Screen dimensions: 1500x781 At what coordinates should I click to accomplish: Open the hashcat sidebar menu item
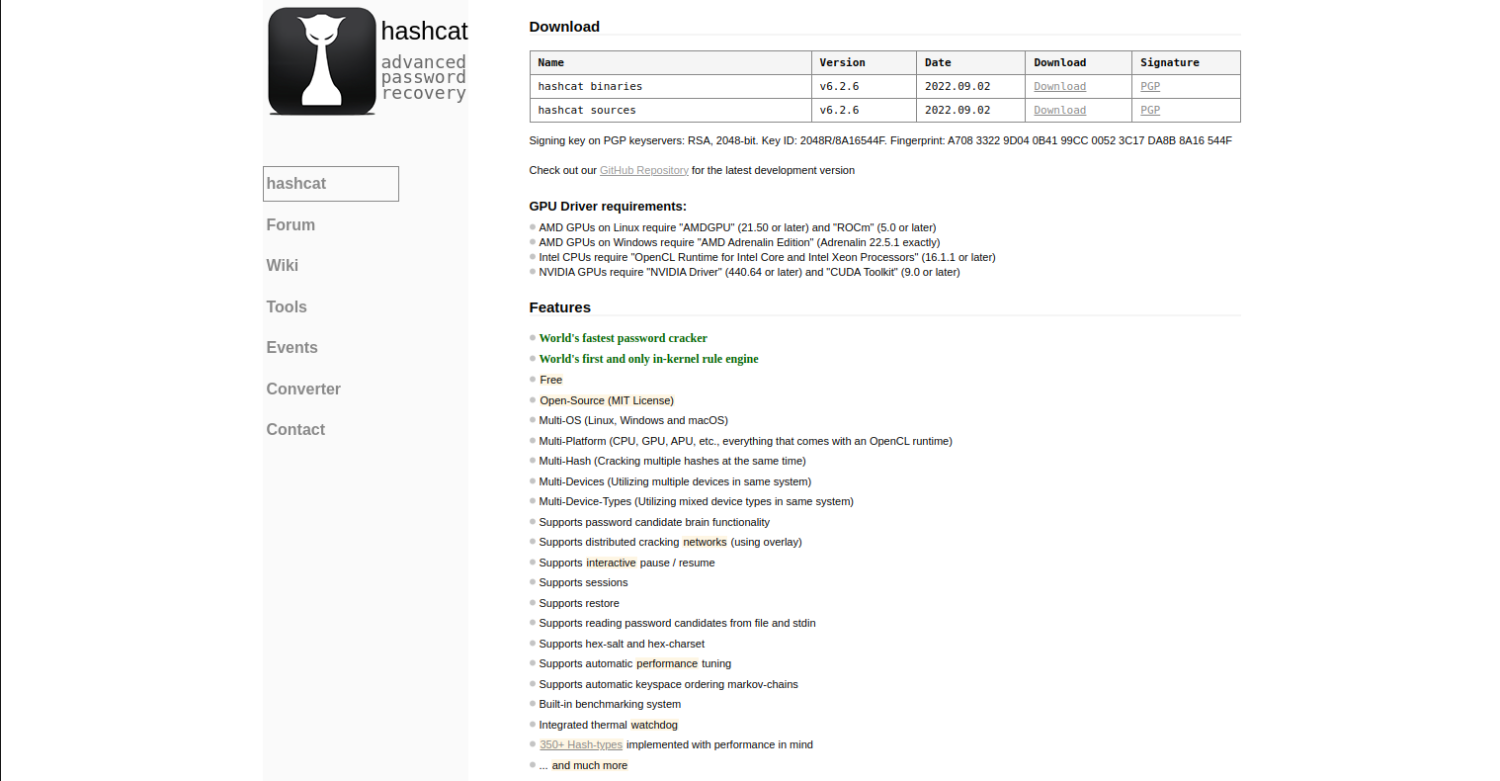(x=330, y=184)
